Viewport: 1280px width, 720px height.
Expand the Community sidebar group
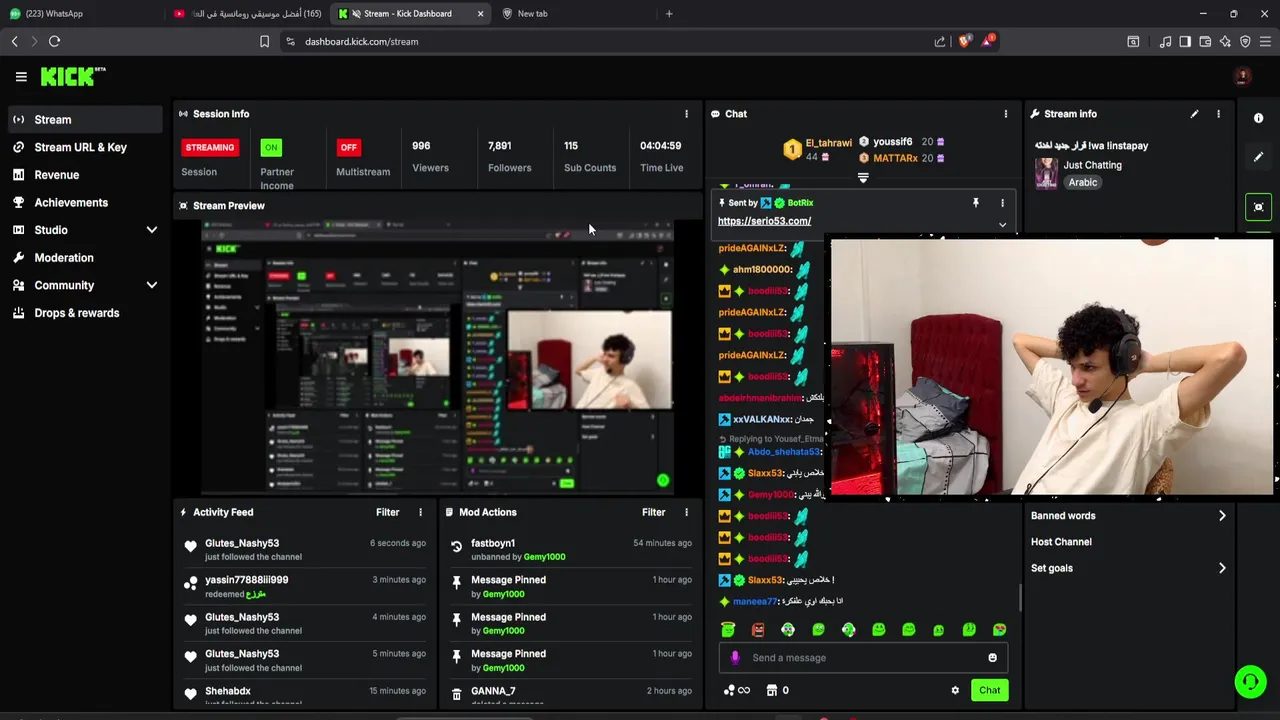[85, 285]
